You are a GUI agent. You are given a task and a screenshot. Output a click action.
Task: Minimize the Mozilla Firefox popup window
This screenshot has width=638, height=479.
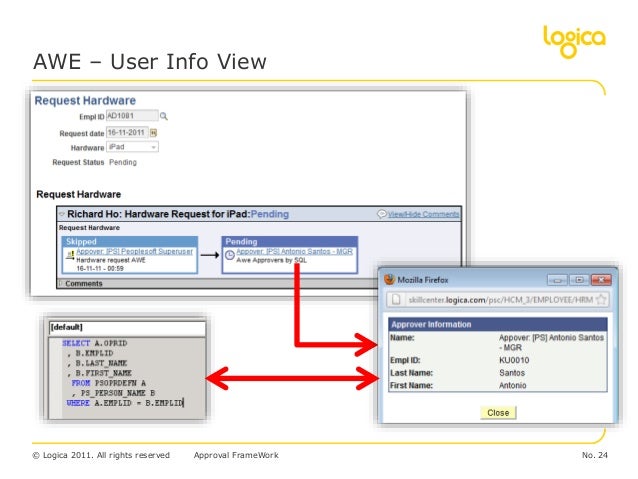click(x=557, y=280)
